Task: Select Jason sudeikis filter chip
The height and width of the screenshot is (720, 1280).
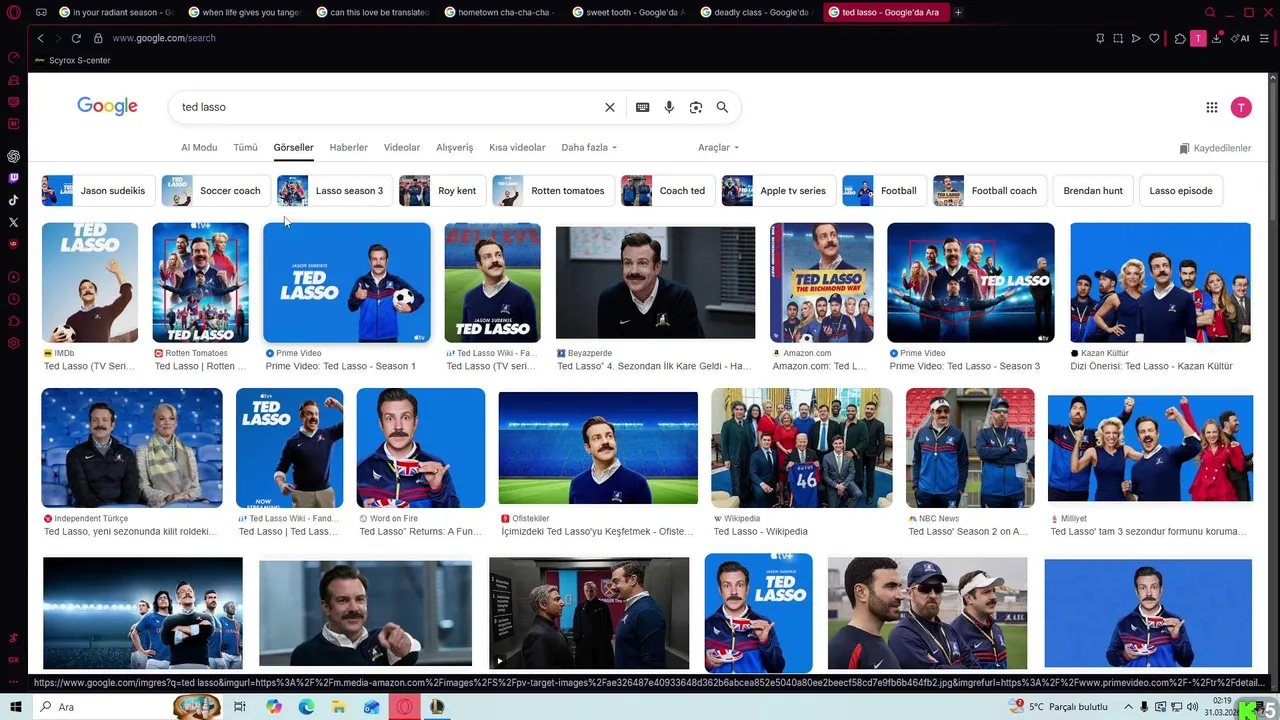Action: (97, 191)
